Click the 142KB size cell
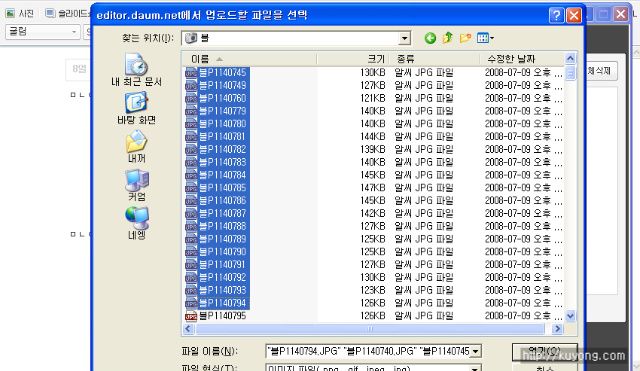This screenshot has width=640, height=371. (373, 213)
